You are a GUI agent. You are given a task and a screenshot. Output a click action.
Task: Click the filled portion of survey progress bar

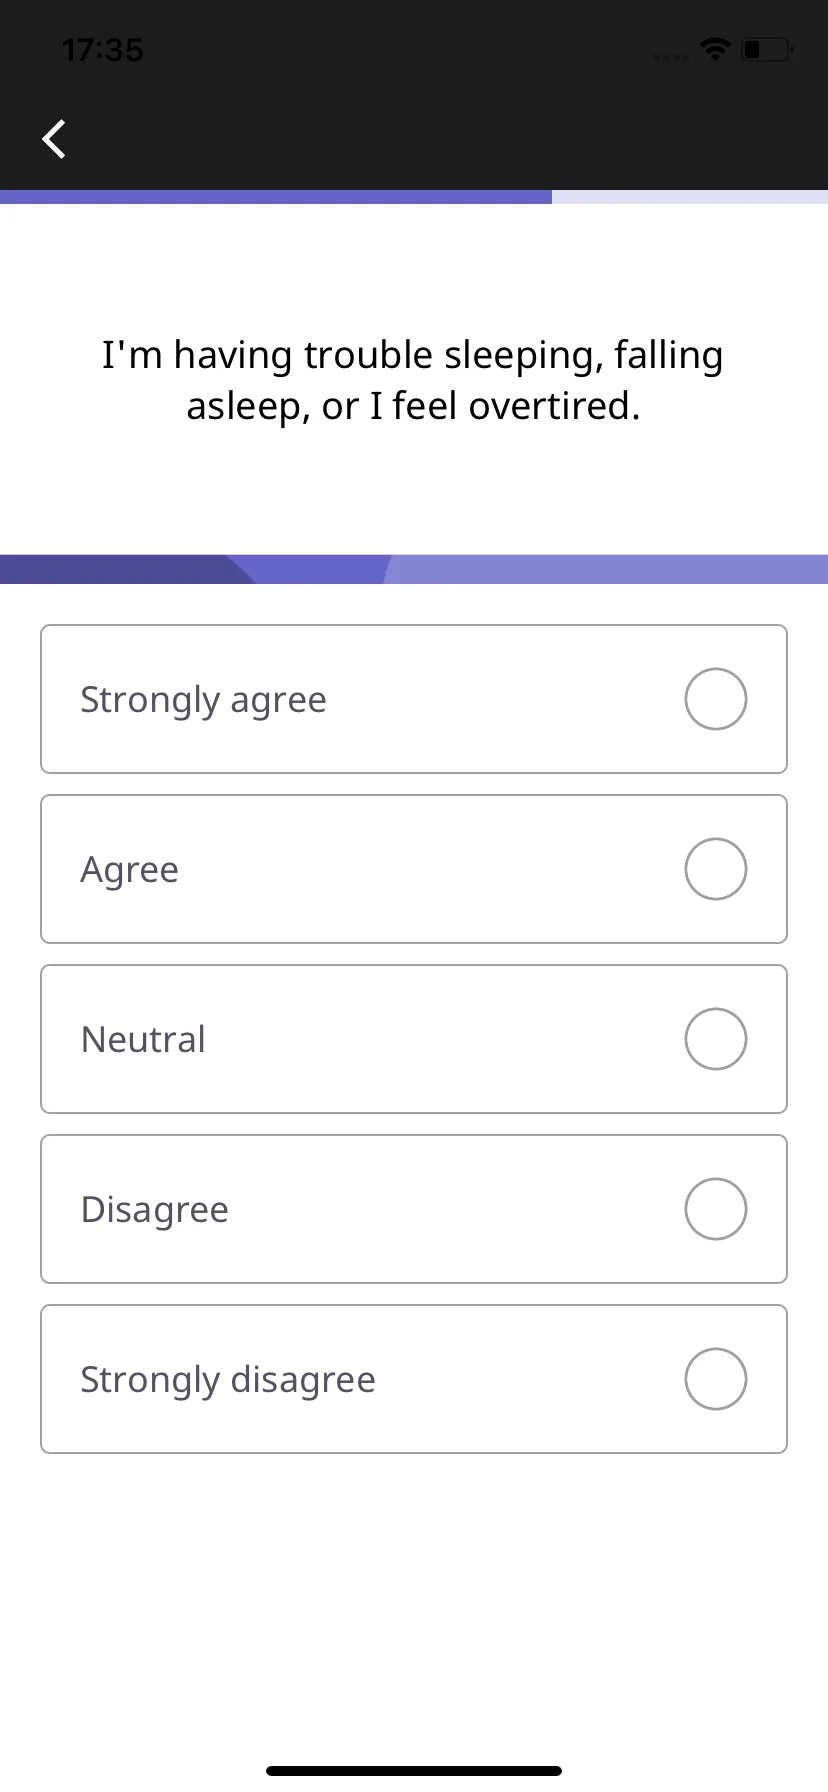(276, 197)
